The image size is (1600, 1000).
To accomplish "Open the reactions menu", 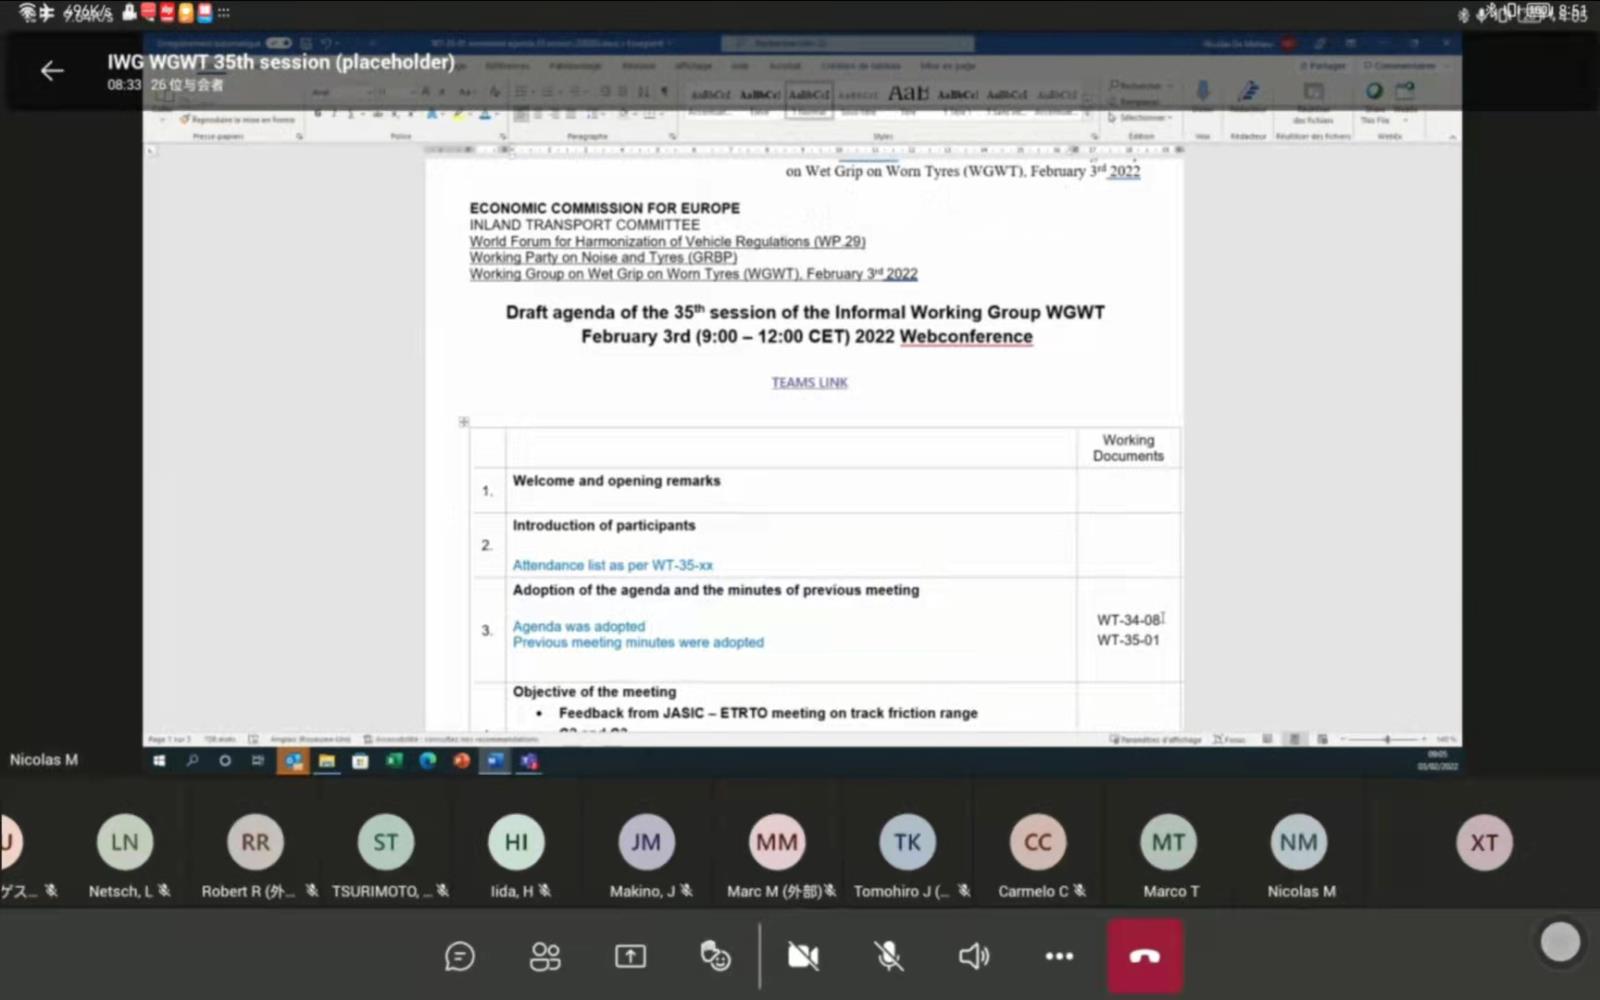I will tap(715, 957).
